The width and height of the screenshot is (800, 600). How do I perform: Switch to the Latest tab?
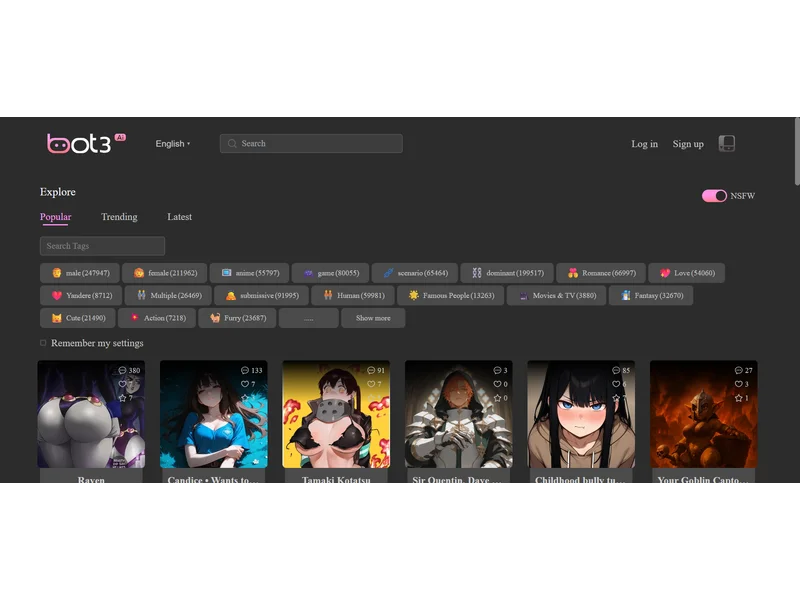click(x=179, y=216)
